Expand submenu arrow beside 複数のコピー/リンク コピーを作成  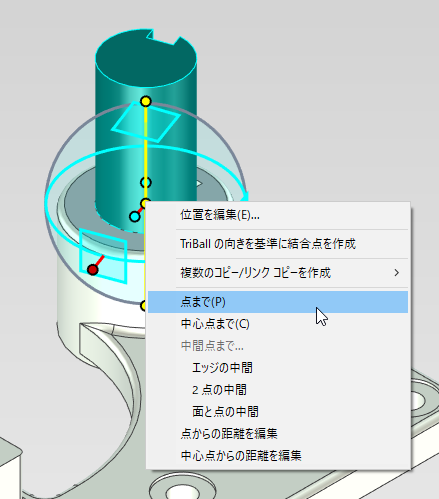click(396, 273)
